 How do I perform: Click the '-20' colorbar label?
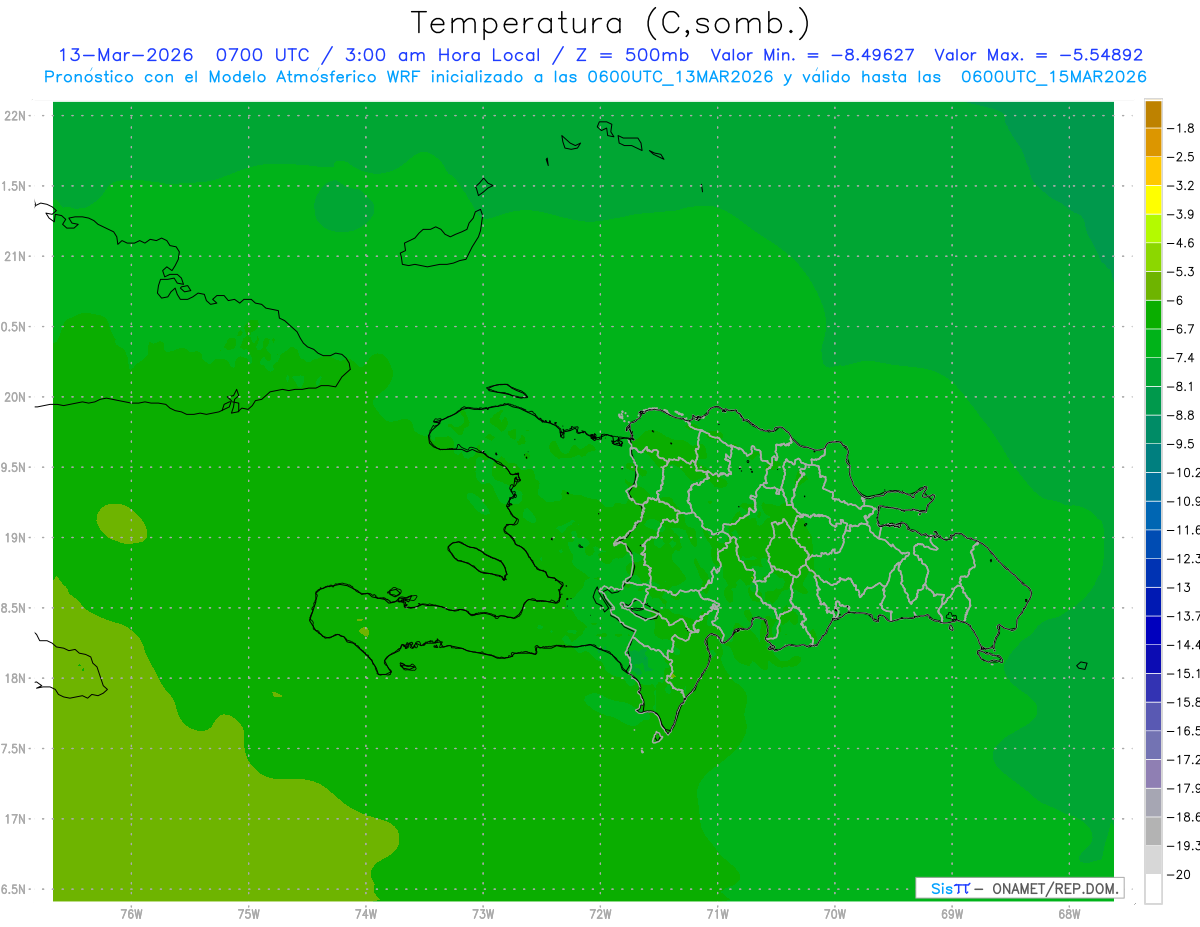(1179, 874)
